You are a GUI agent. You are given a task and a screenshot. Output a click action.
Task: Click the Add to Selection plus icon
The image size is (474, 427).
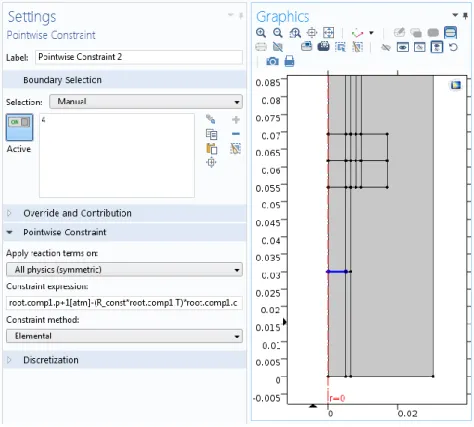(236, 119)
